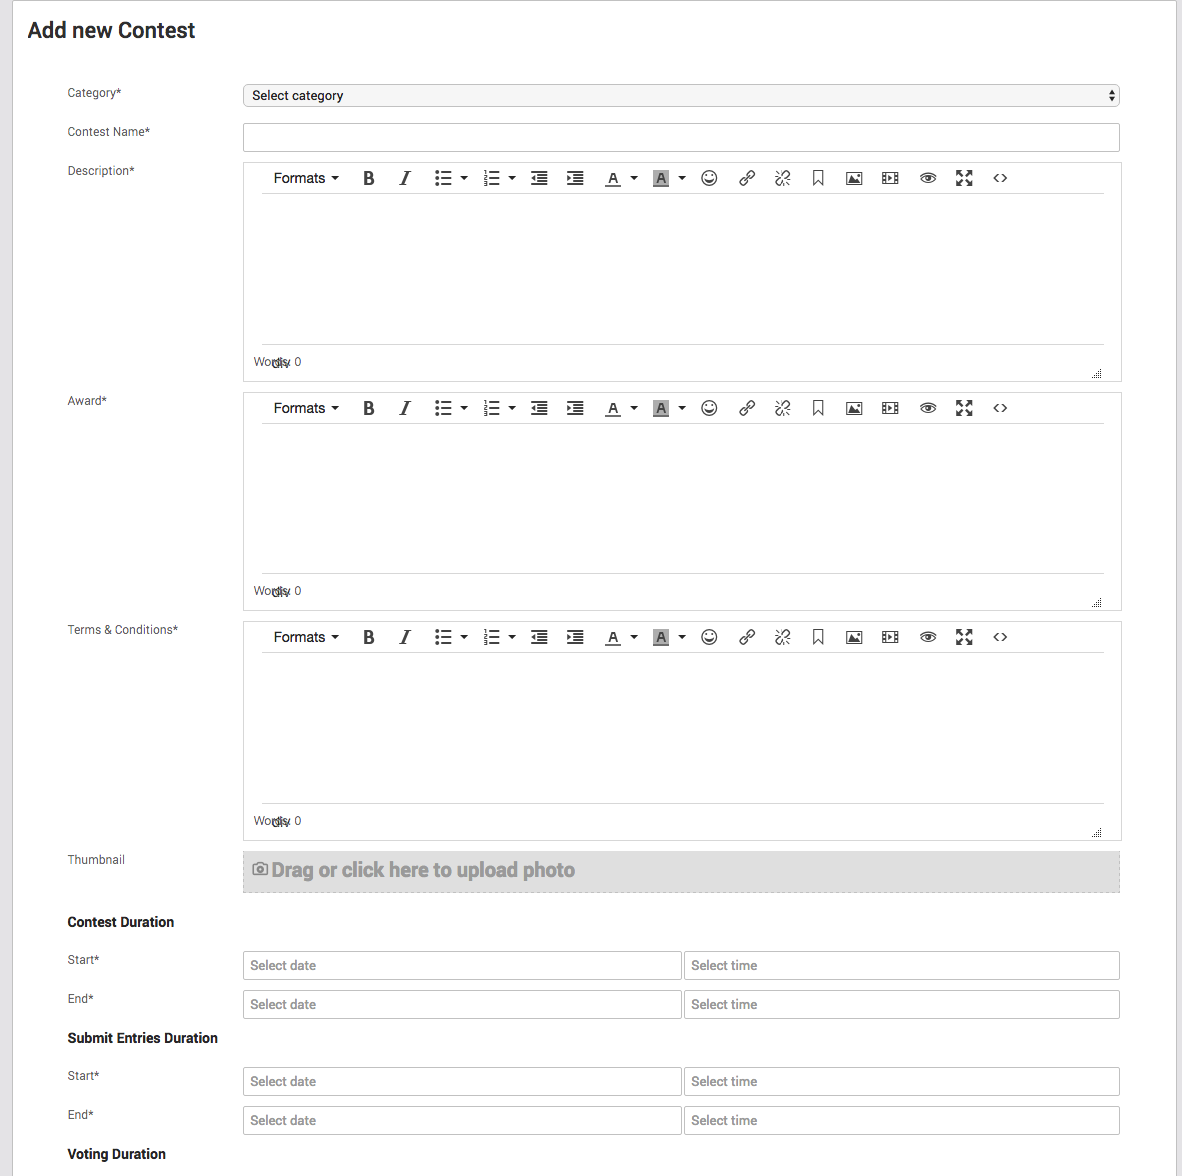Apply text color in the Award editor
The height and width of the screenshot is (1176, 1182).
point(613,408)
